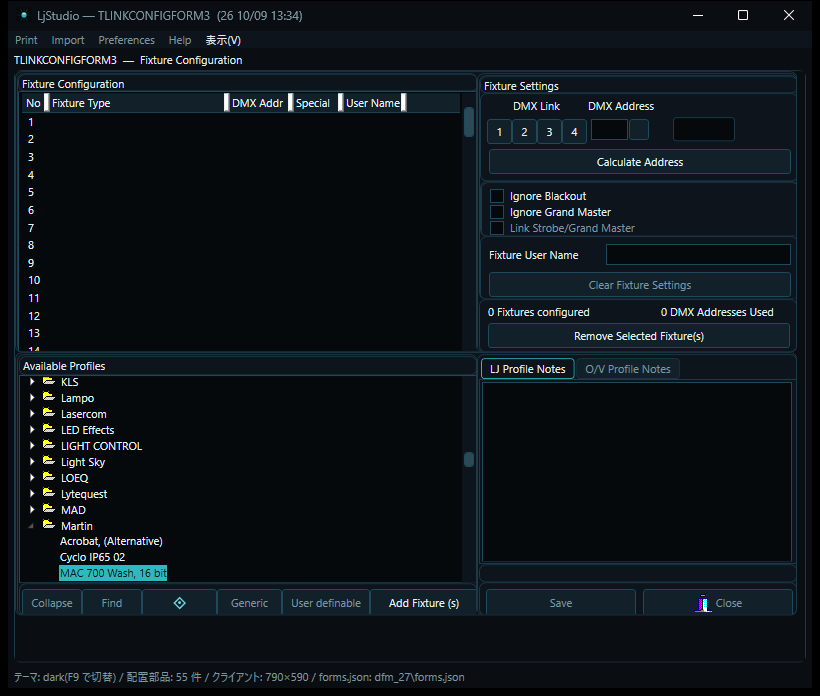The image size is (820, 696).
Task: Click the diamond icon button
Action: pos(179,603)
